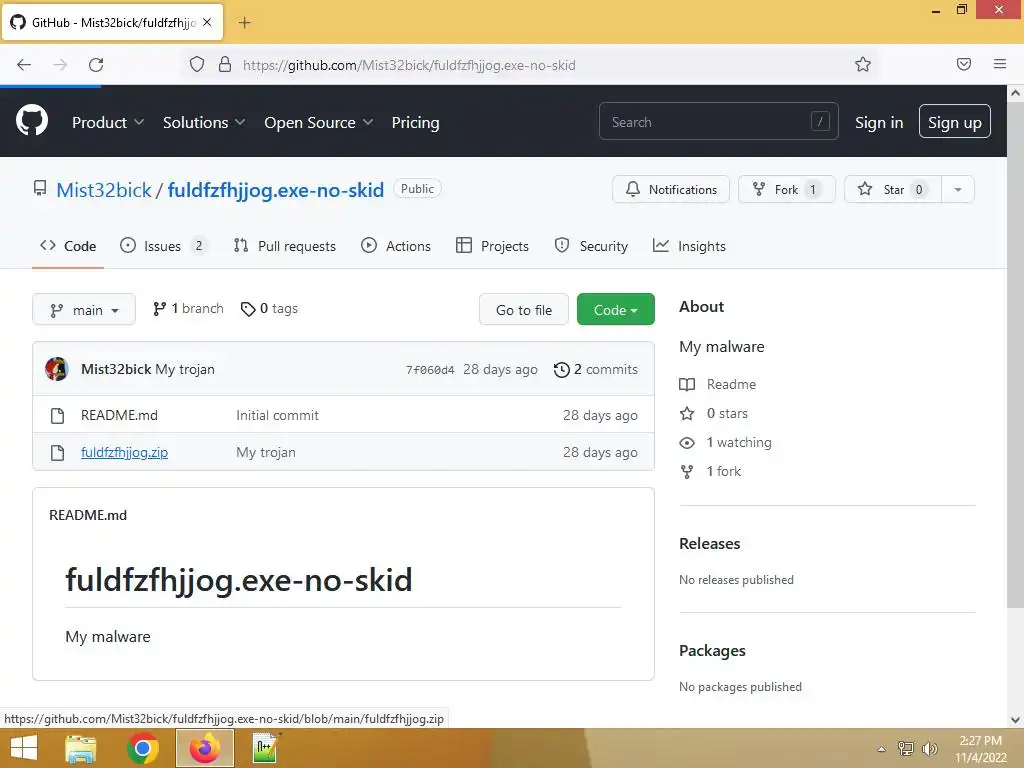Expand the Product menu
1024x768 pixels.
(108, 122)
